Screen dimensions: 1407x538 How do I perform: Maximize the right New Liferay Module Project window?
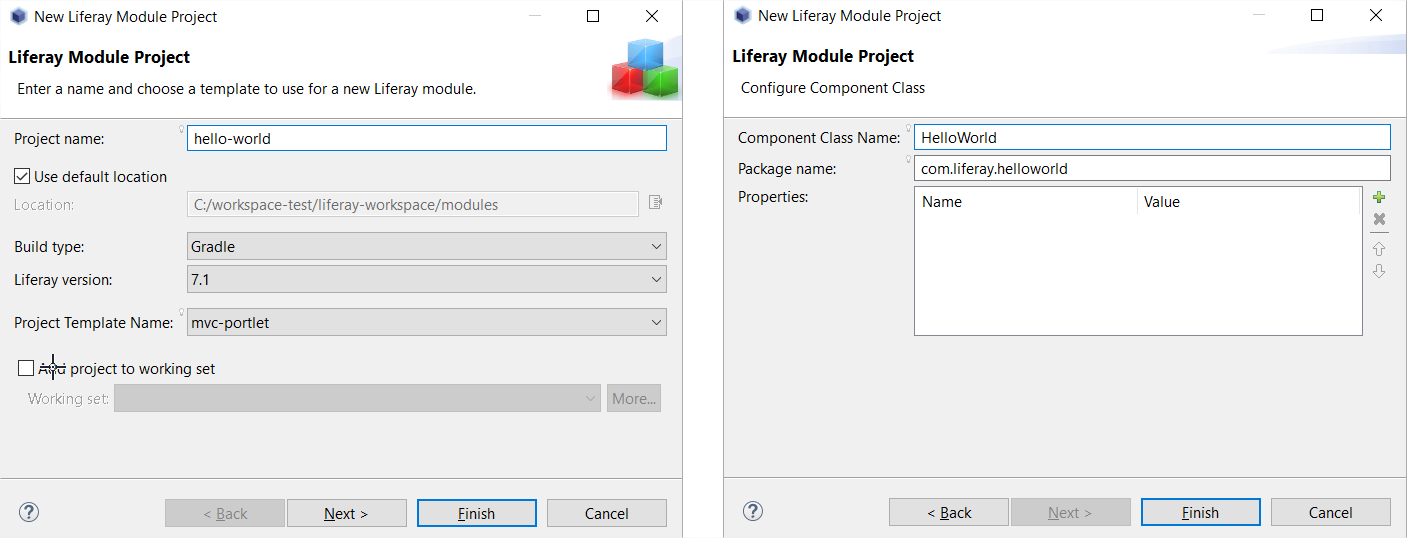click(x=1317, y=16)
